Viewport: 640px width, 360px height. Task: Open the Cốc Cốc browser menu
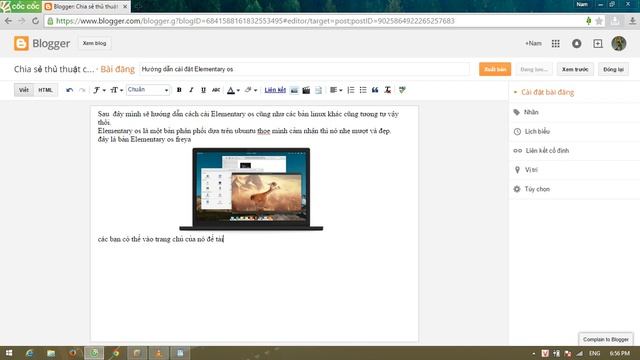click(x=20, y=6)
